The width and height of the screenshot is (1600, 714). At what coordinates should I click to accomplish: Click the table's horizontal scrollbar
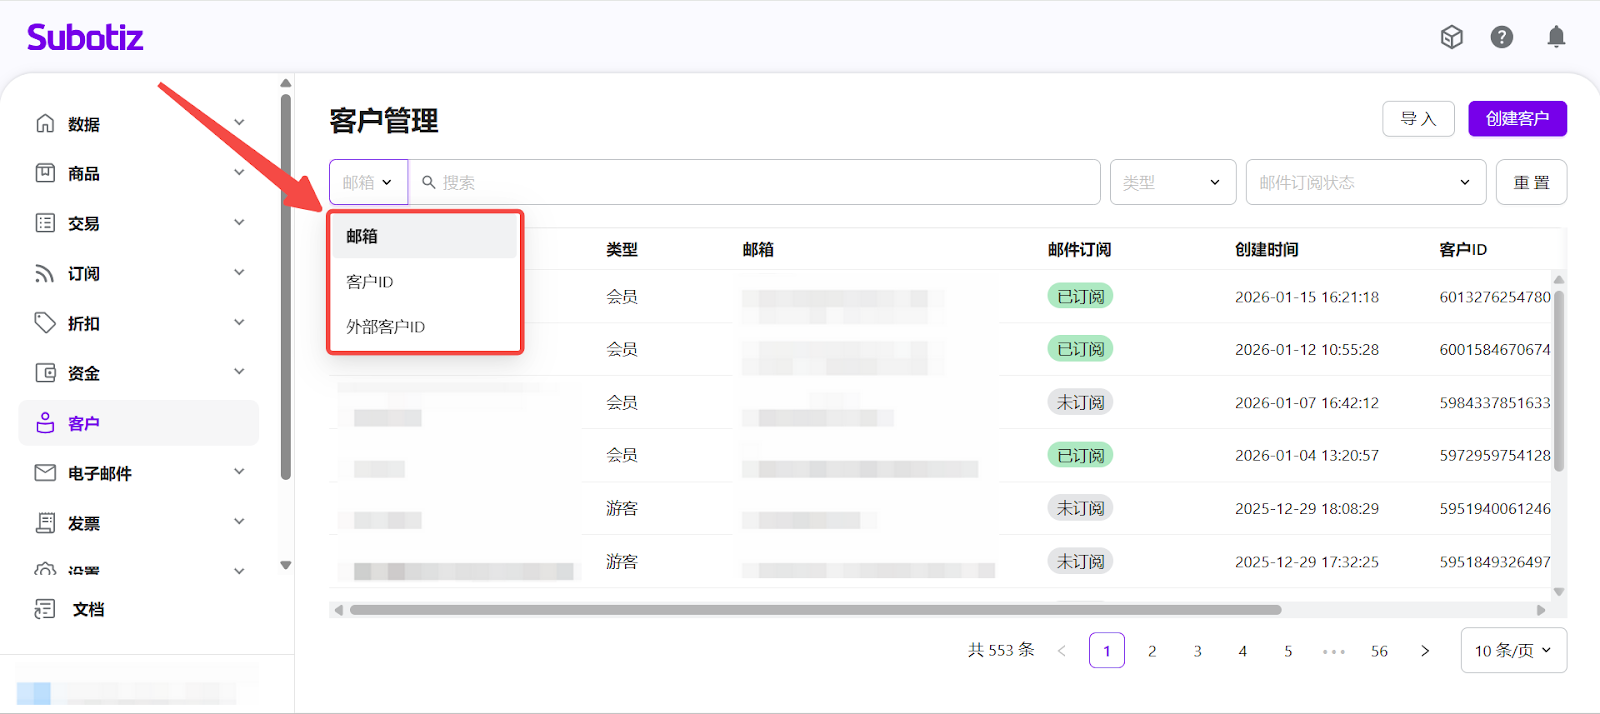pyautogui.click(x=815, y=610)
